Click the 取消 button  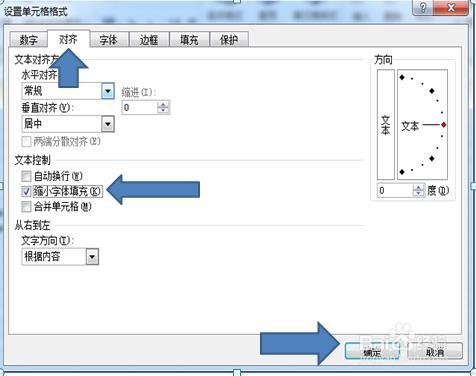[x=435, y=351]
